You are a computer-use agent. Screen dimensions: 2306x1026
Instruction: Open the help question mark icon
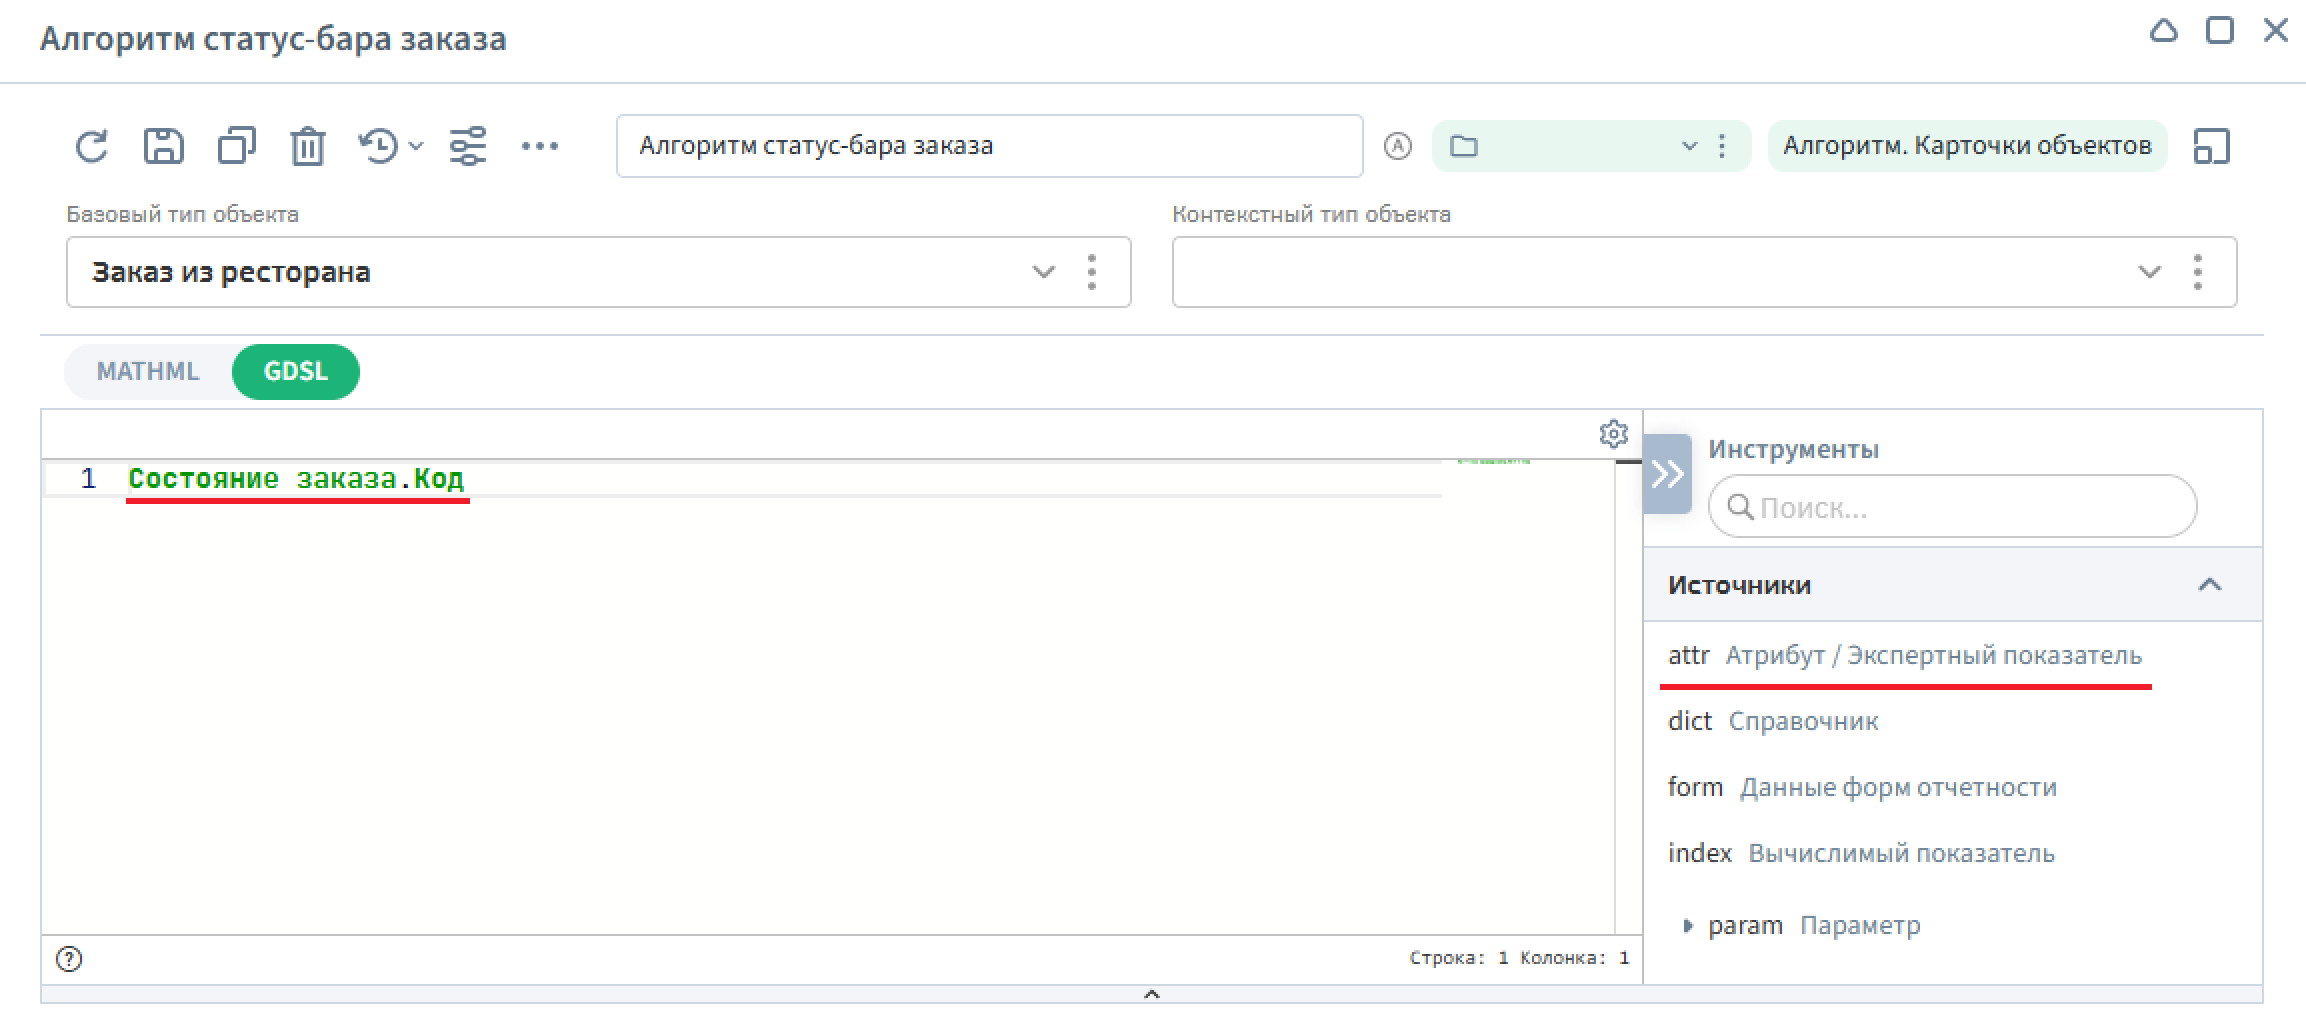[69, 959]
